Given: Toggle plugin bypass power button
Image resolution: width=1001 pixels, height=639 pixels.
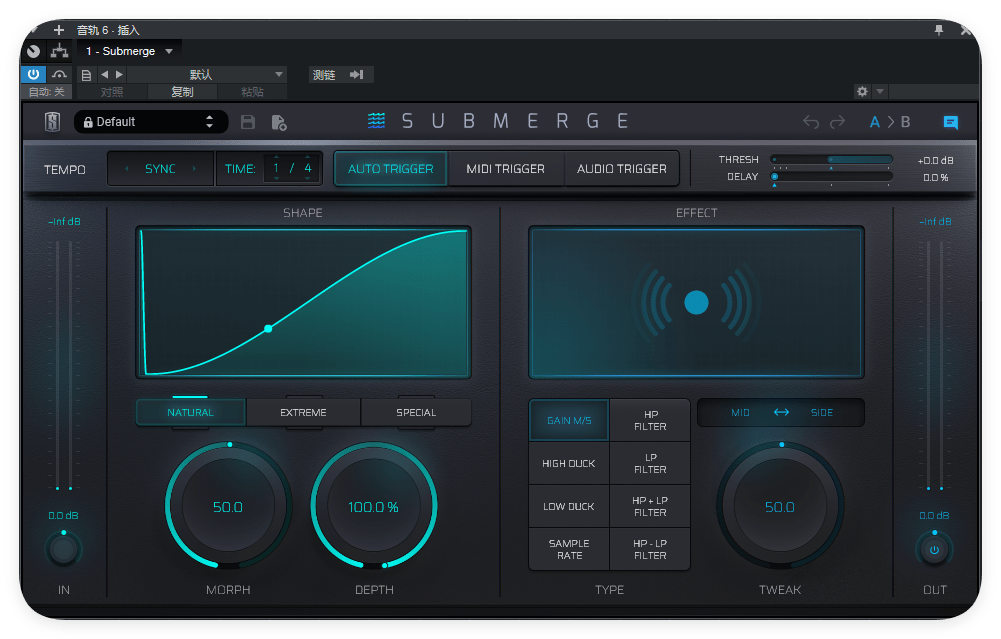Looking at the screenshot, I should click(33, 74).
